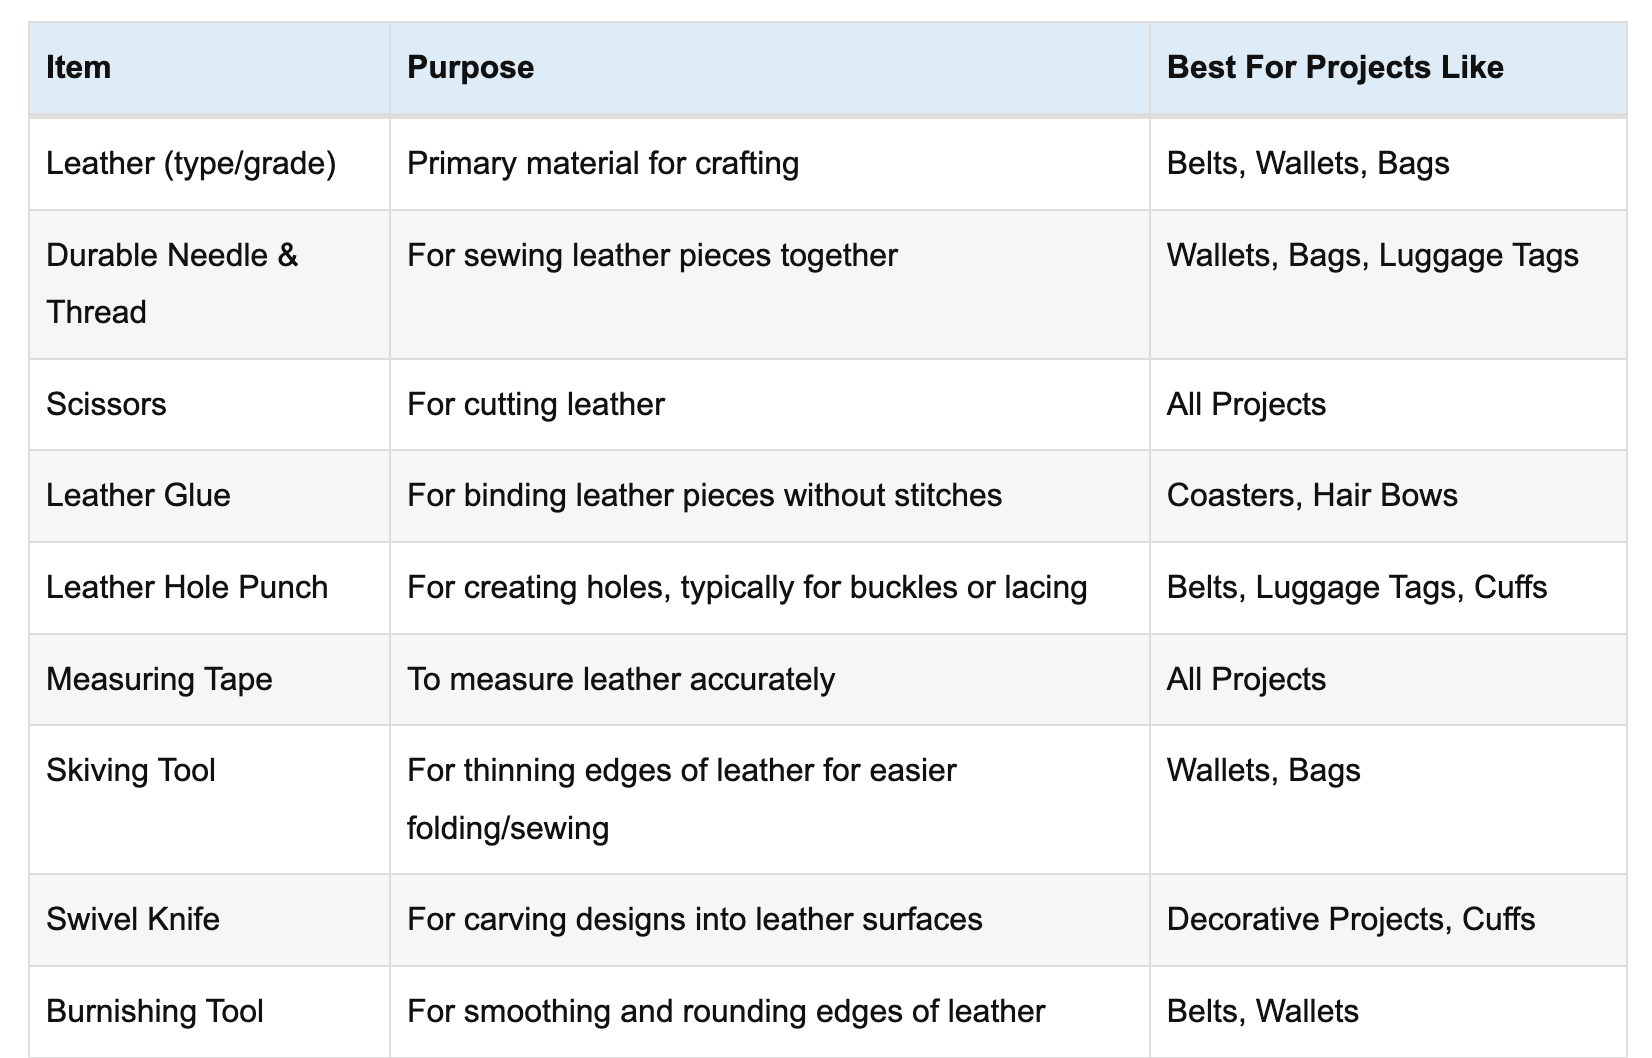1652x1058 pixels.
Task: Select the Leather (type/grade) cell
Action: [209, 164]
